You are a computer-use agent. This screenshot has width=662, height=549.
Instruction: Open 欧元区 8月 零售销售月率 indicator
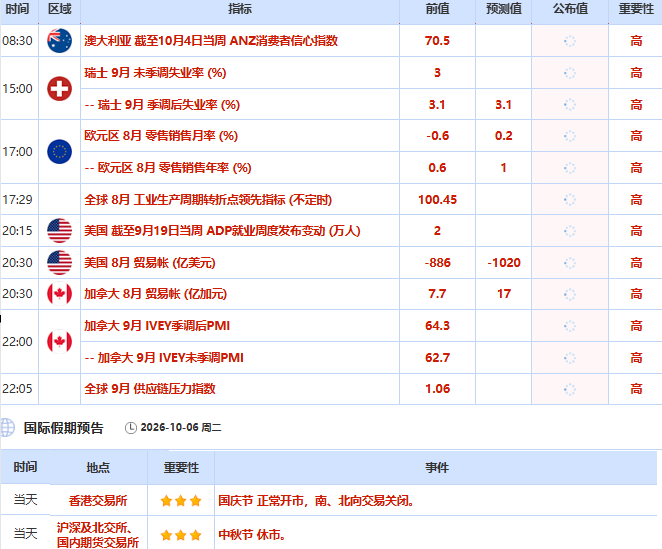coord(161,136)
